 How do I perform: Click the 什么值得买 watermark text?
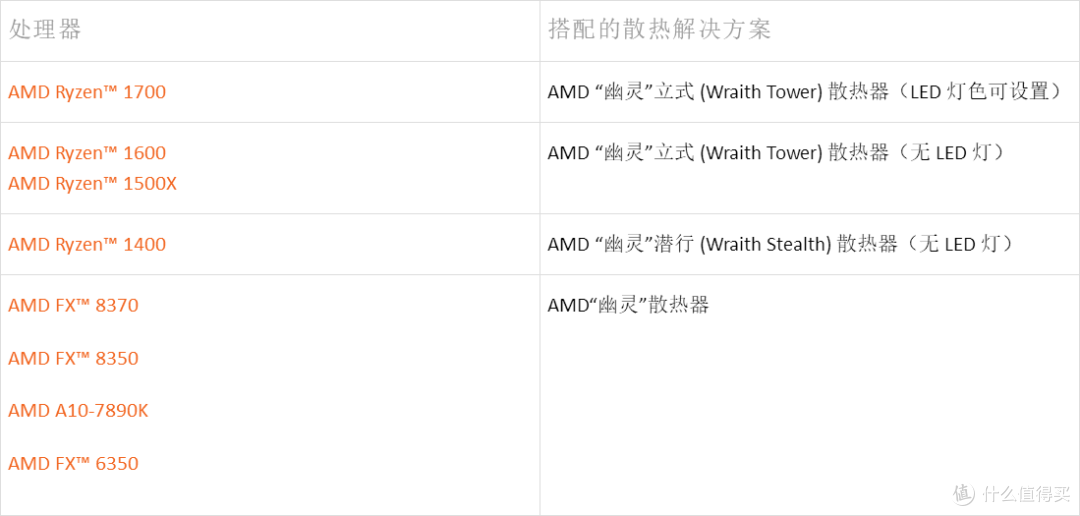[1026, 494]
